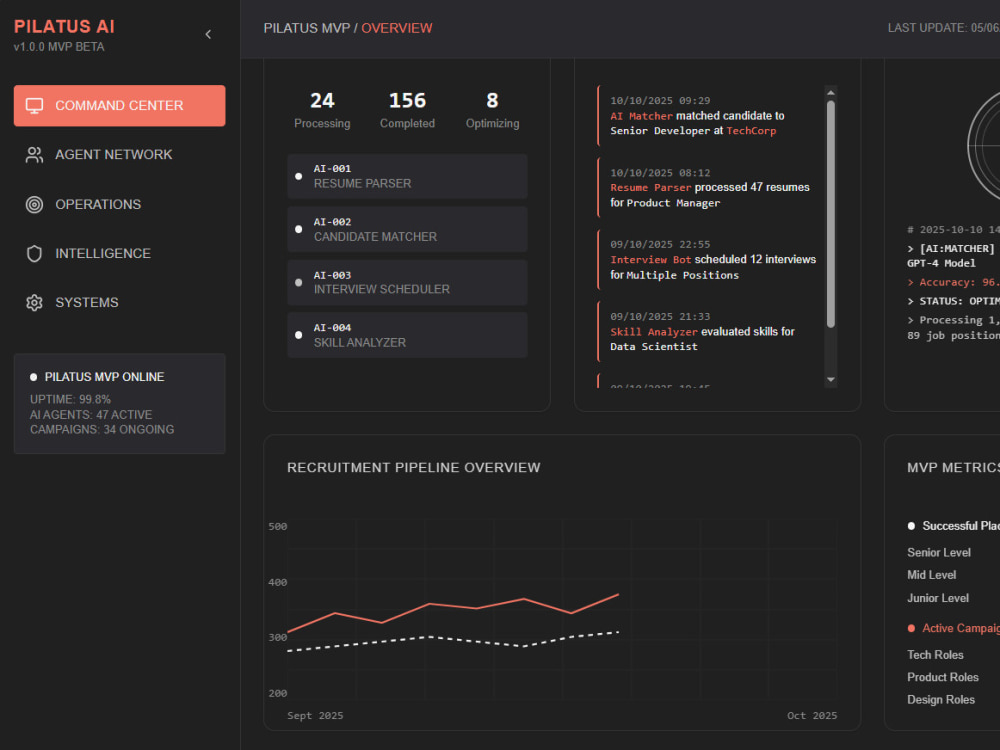
Task: Click RECRUITMENT PIPELINE OVERVIEW heading
Action: (x=413, y=468)
